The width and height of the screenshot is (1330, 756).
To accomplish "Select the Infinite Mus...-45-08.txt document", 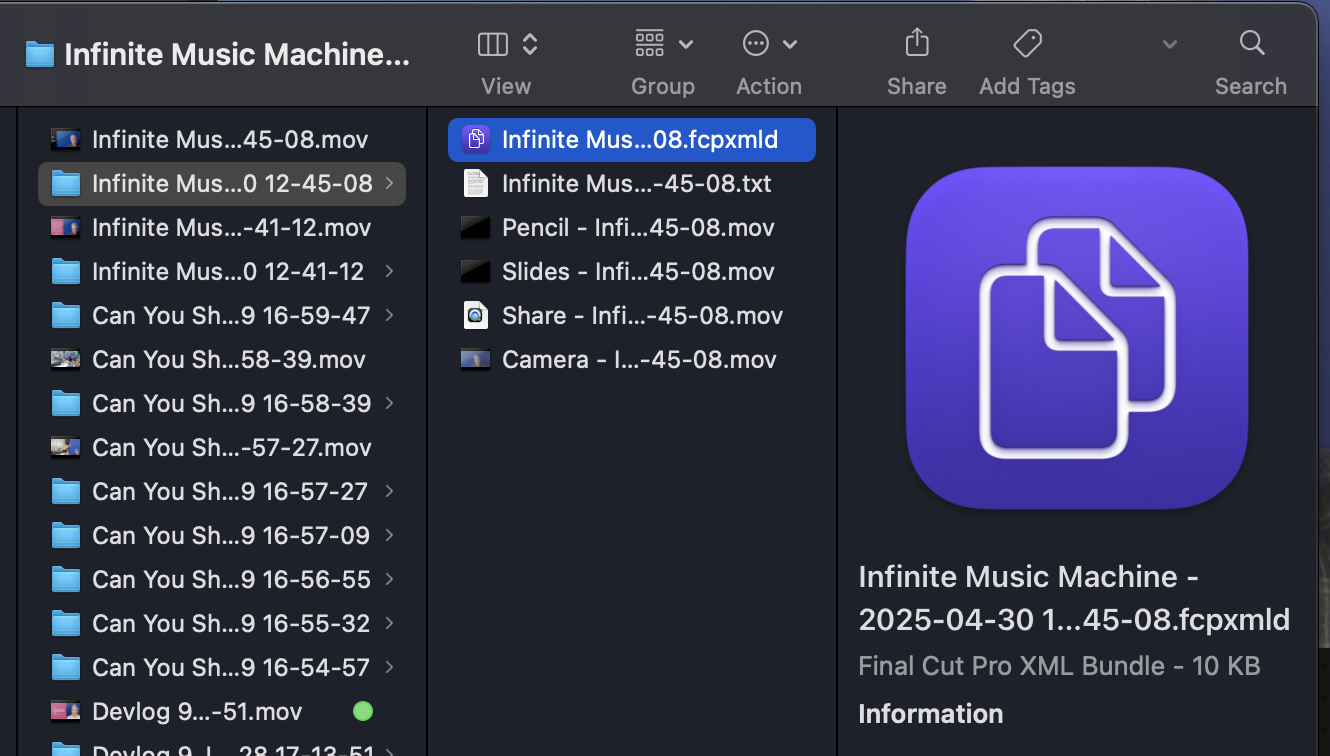I will [636, 184].
